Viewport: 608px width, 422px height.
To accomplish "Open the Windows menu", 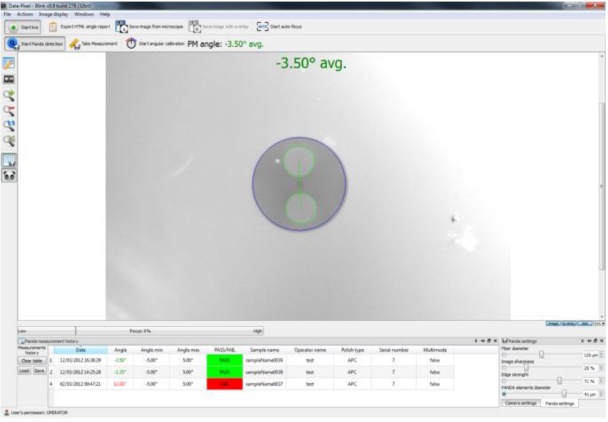I will coord(84,14).
